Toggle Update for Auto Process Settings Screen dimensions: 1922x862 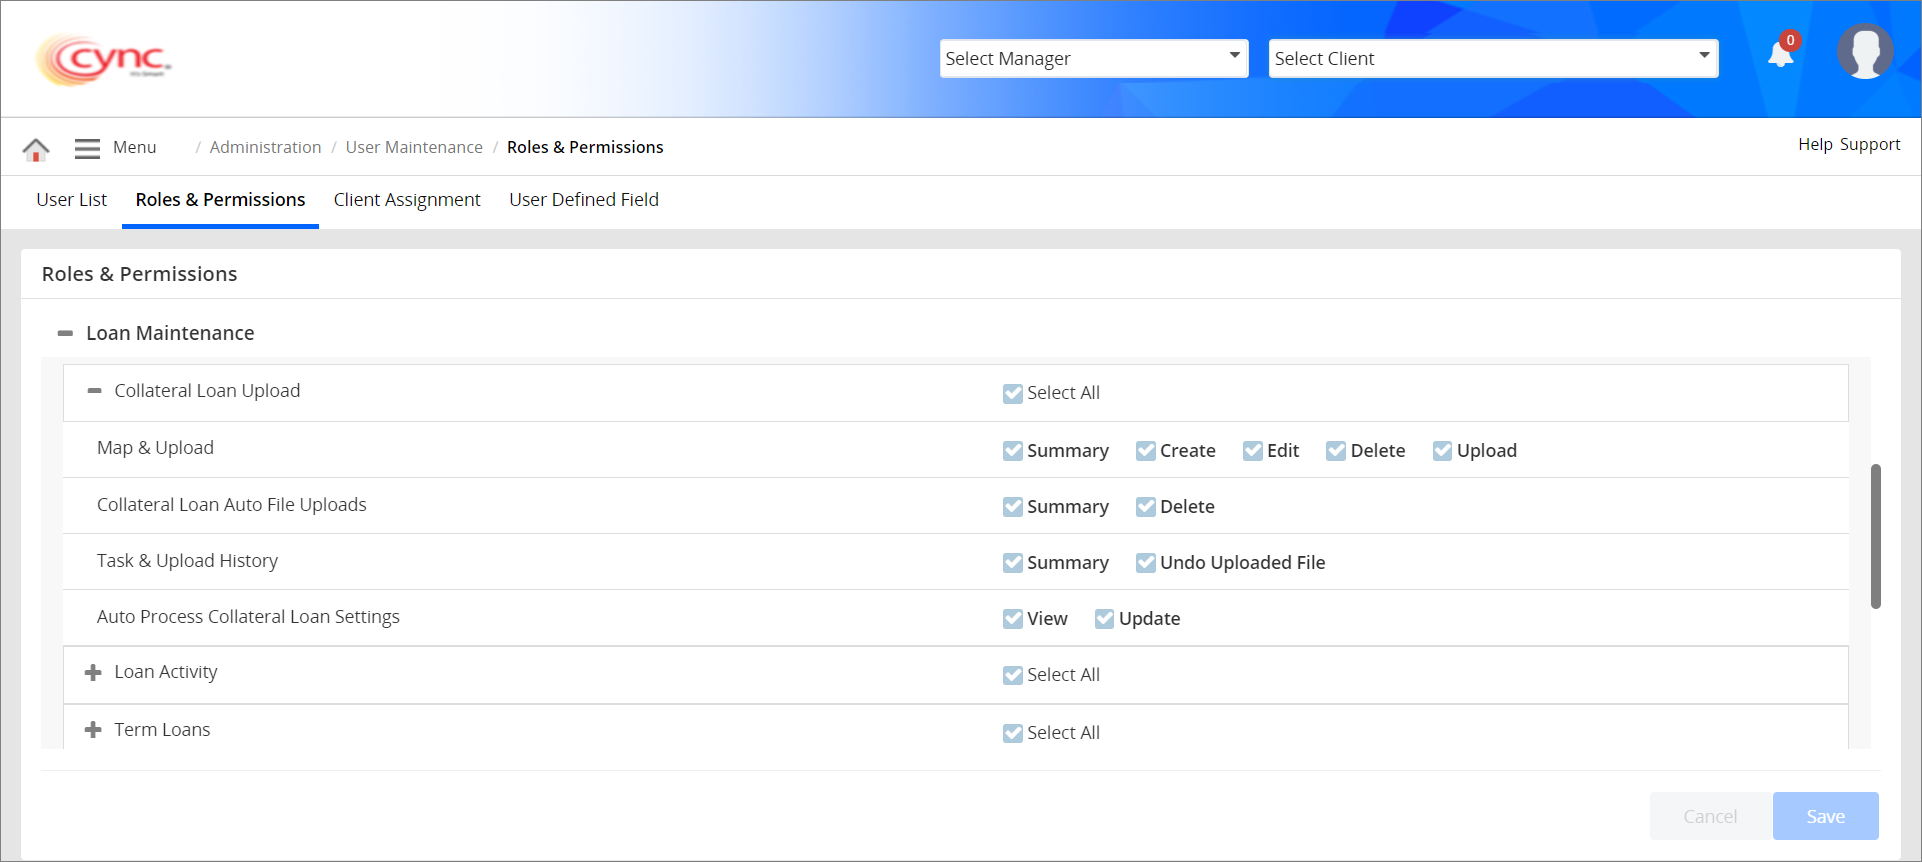[x=1104, y=619]
